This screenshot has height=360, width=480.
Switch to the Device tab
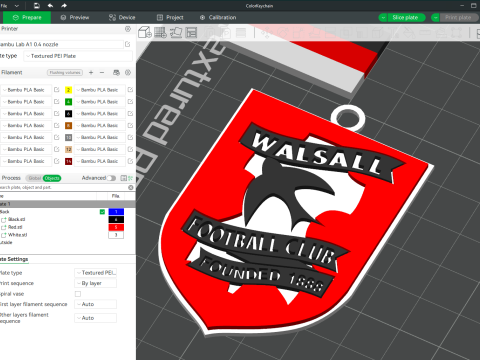pyautogui.click(x=122, y=17)
